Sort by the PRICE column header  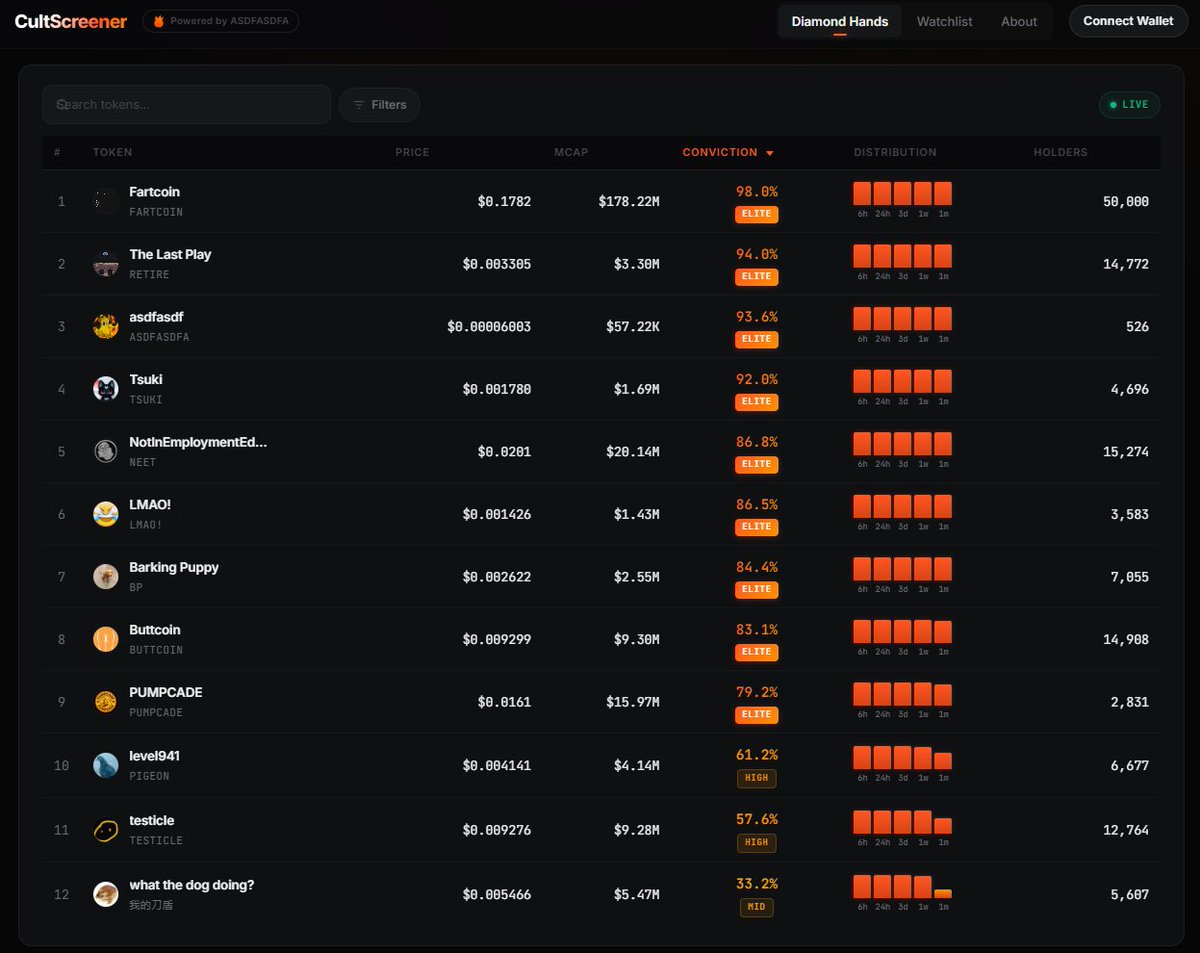412,152
